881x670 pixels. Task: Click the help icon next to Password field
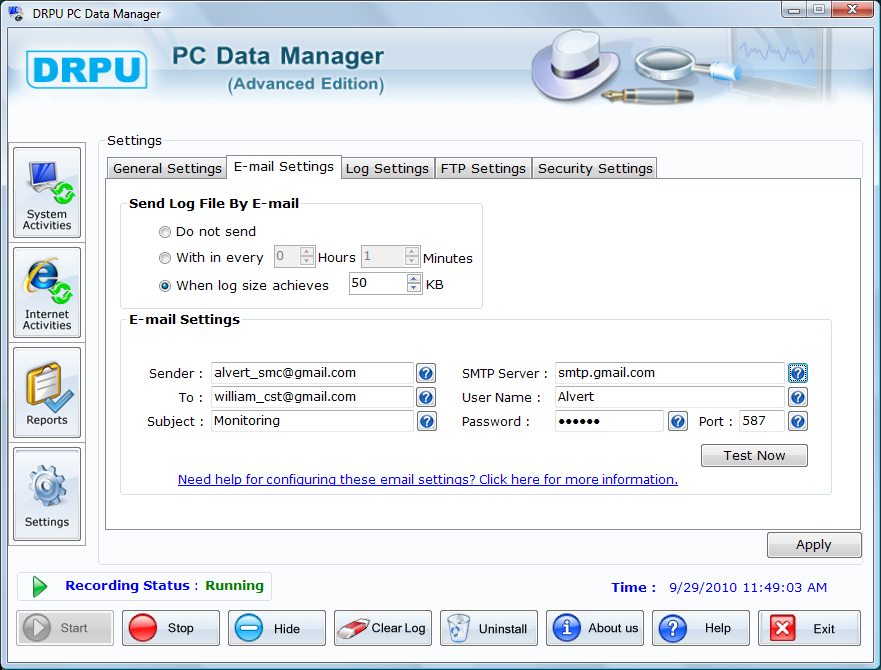[678, 421]
